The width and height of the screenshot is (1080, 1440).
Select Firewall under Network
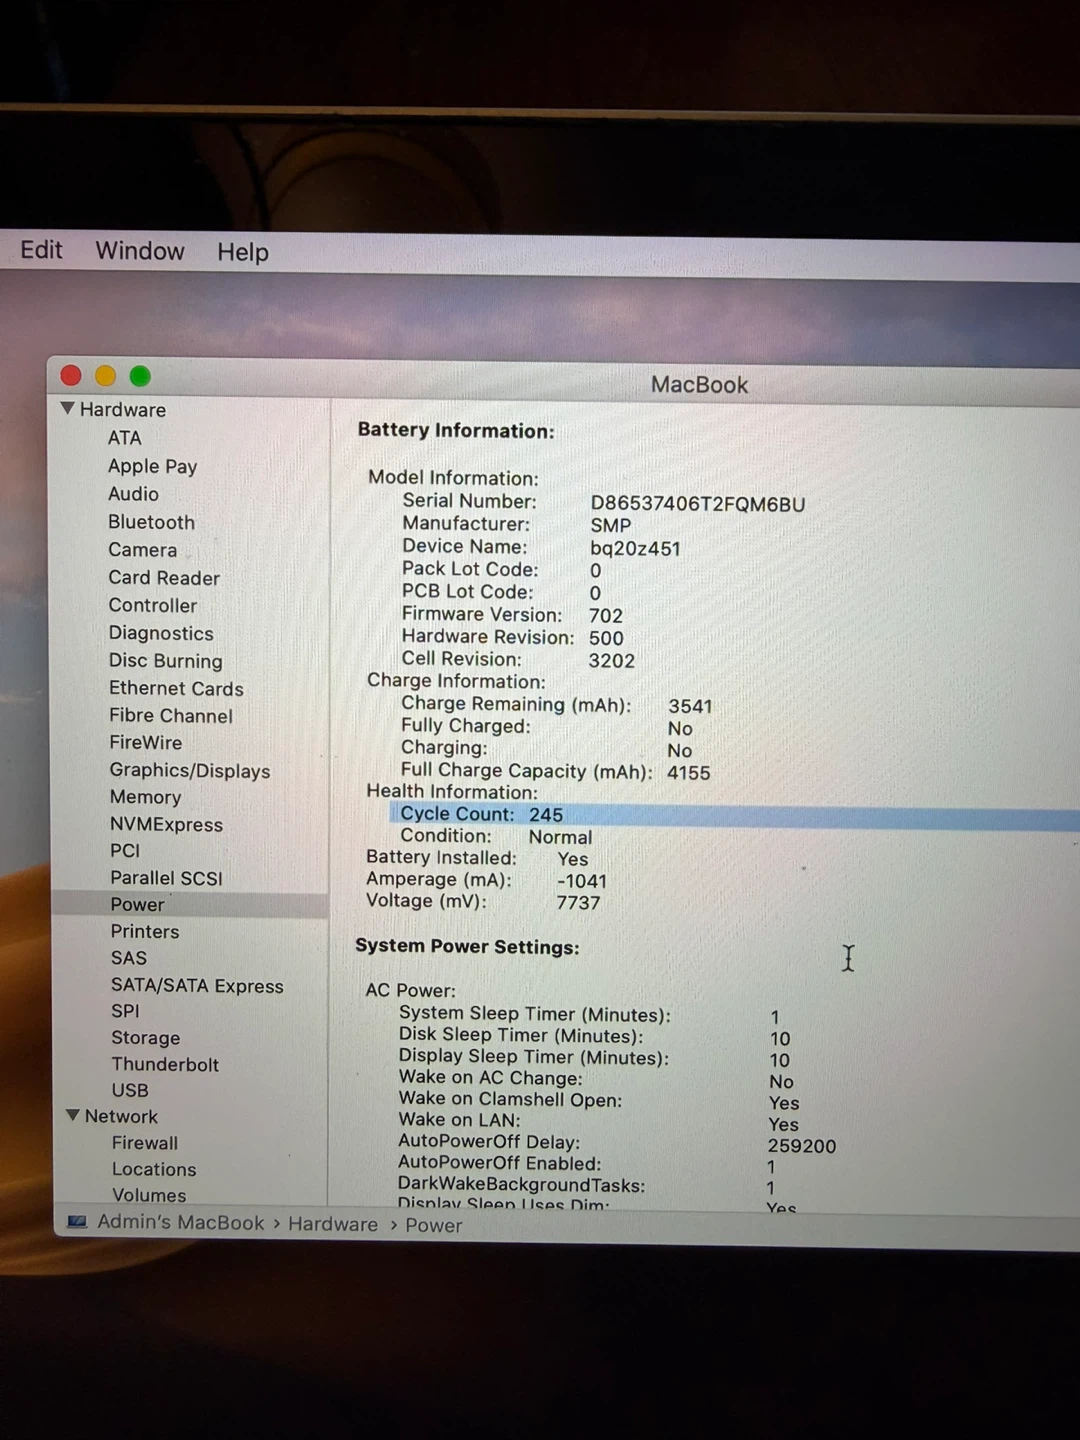tap(145, 1143)
